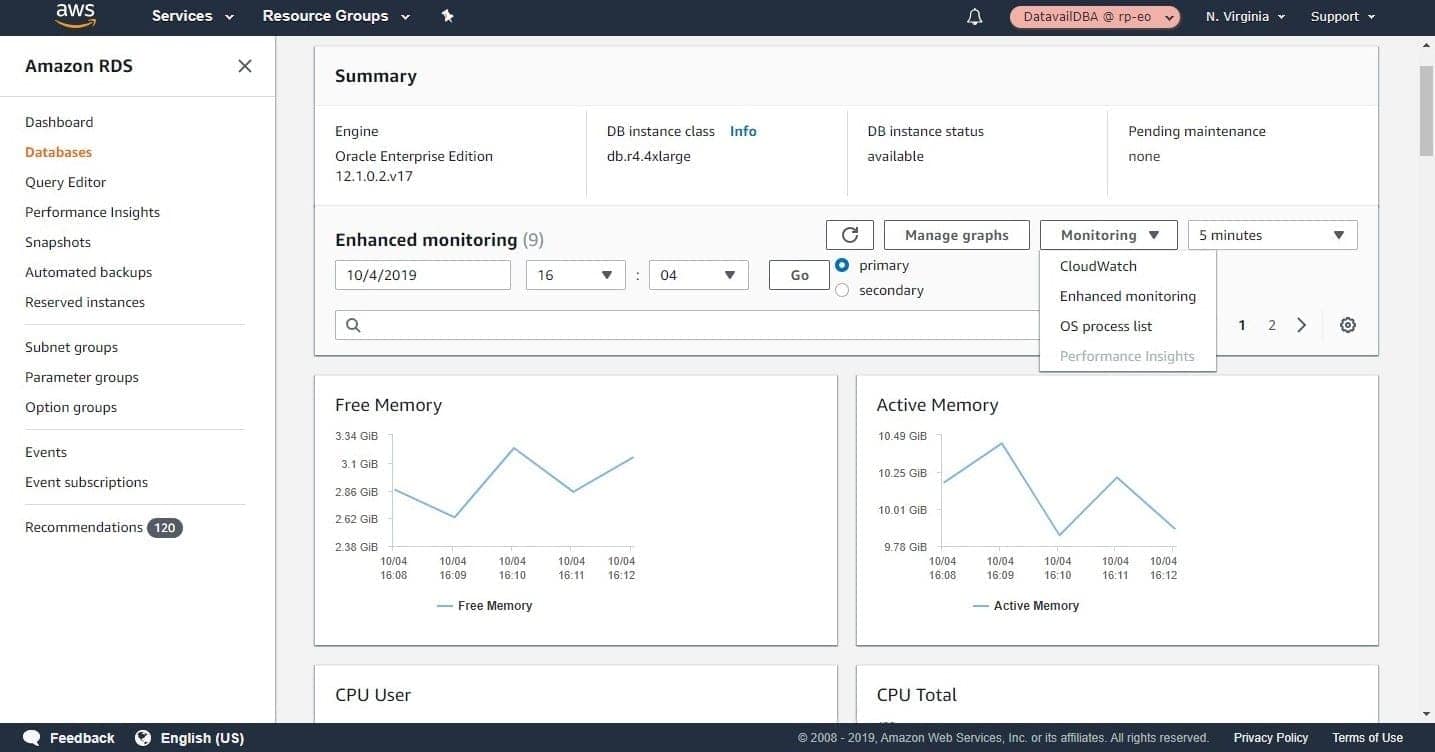
Task: Click the date field showing 10/4/2019
Action: click(x=423, y=275)
